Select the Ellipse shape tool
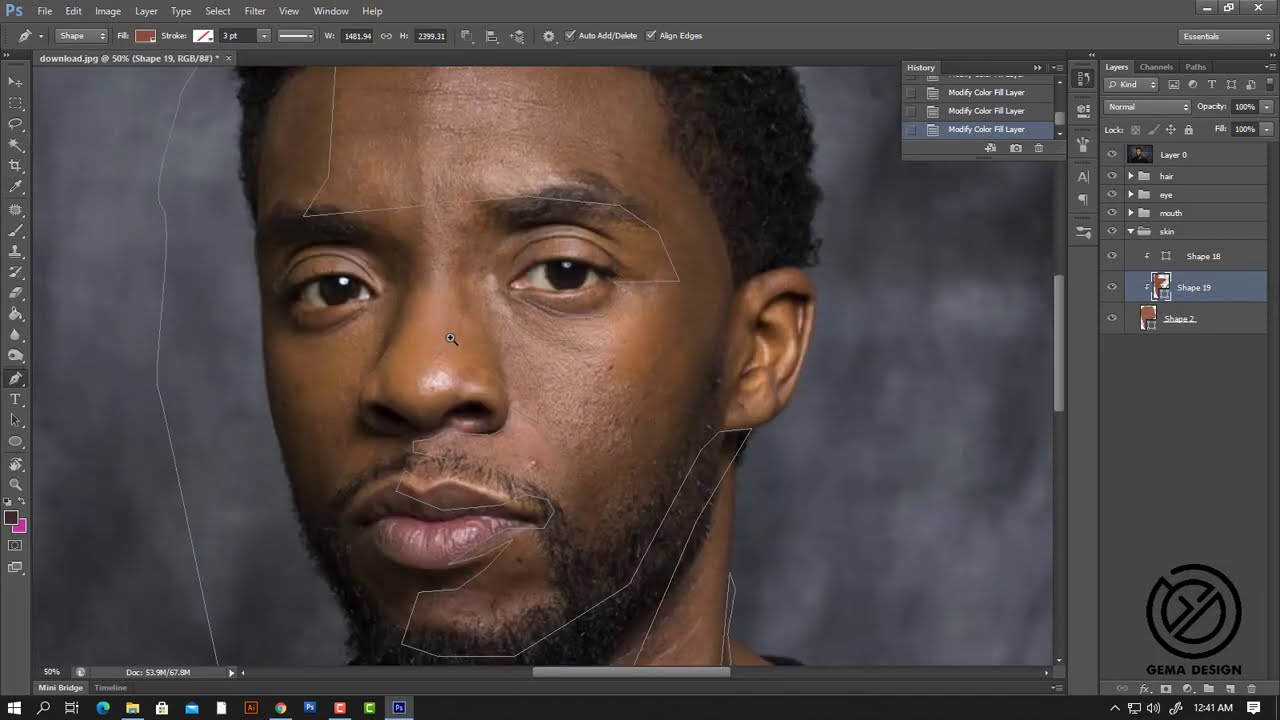Viewport: 1280px width, 720px height. click(15, 442)
